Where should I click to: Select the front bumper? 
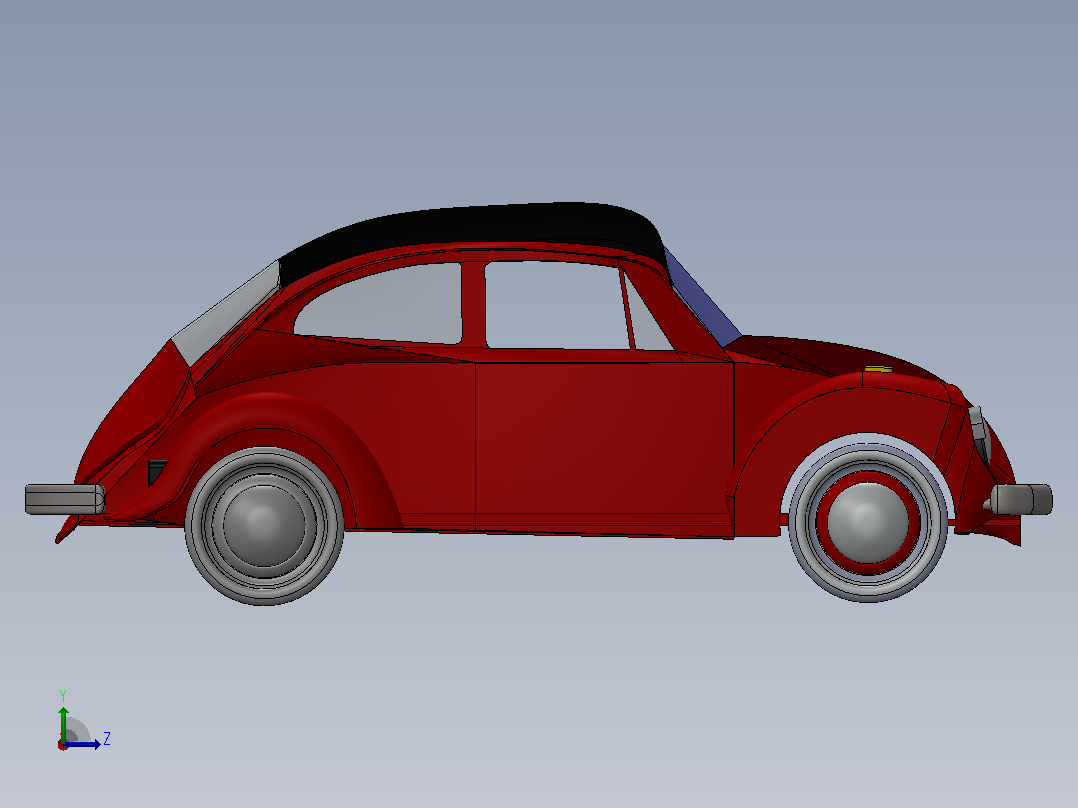coord(1022,499)
